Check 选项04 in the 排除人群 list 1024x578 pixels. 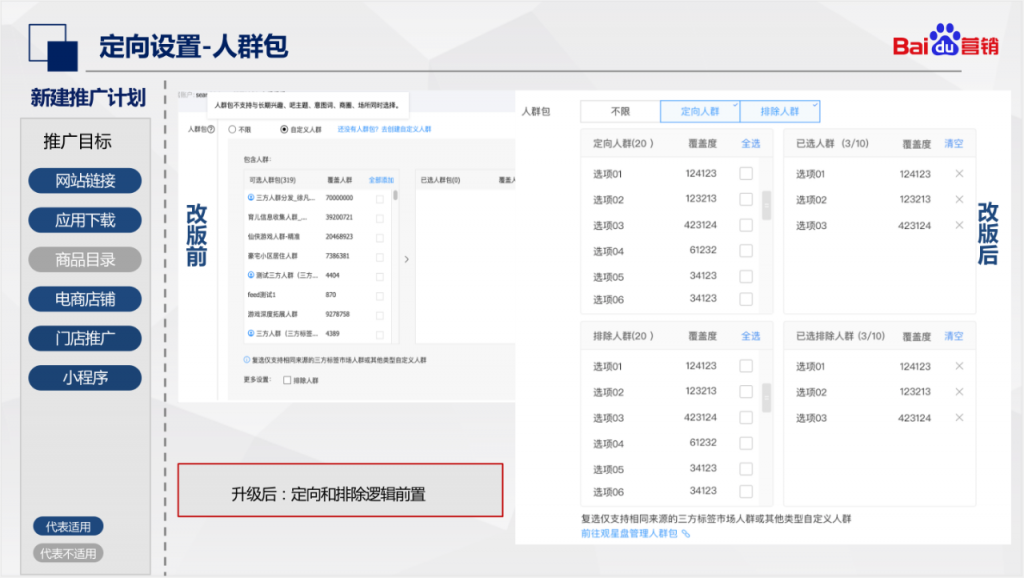746,443
